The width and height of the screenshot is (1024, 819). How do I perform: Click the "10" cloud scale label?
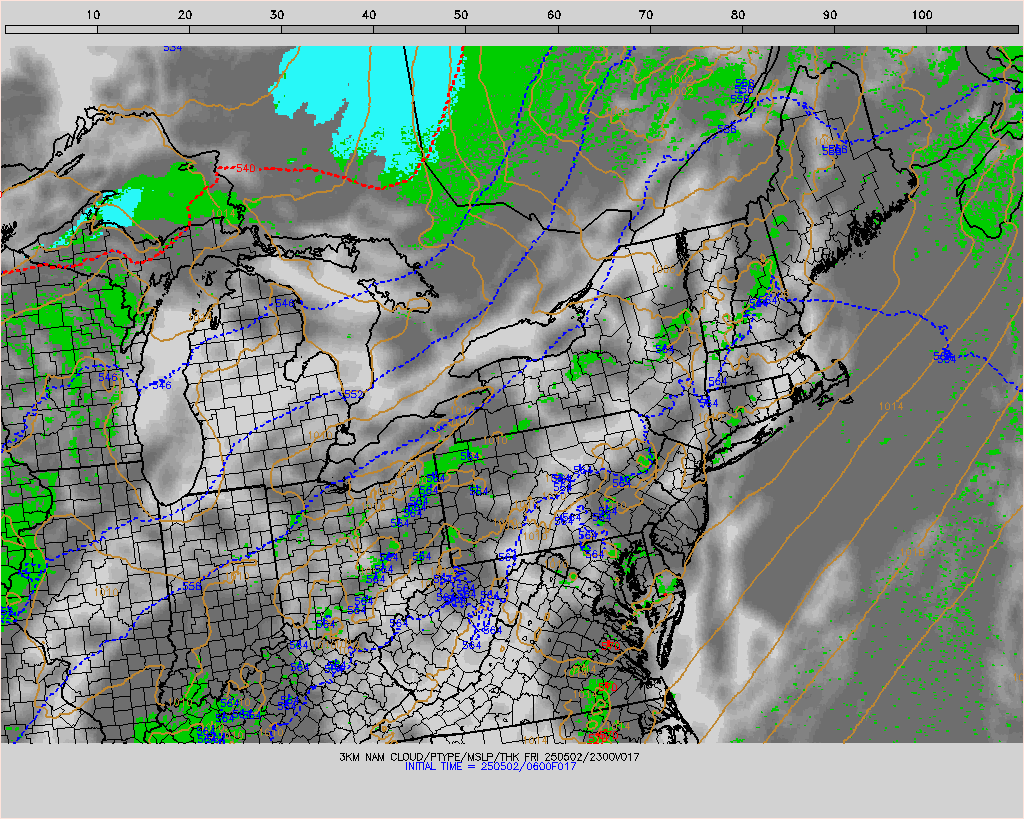93,14
